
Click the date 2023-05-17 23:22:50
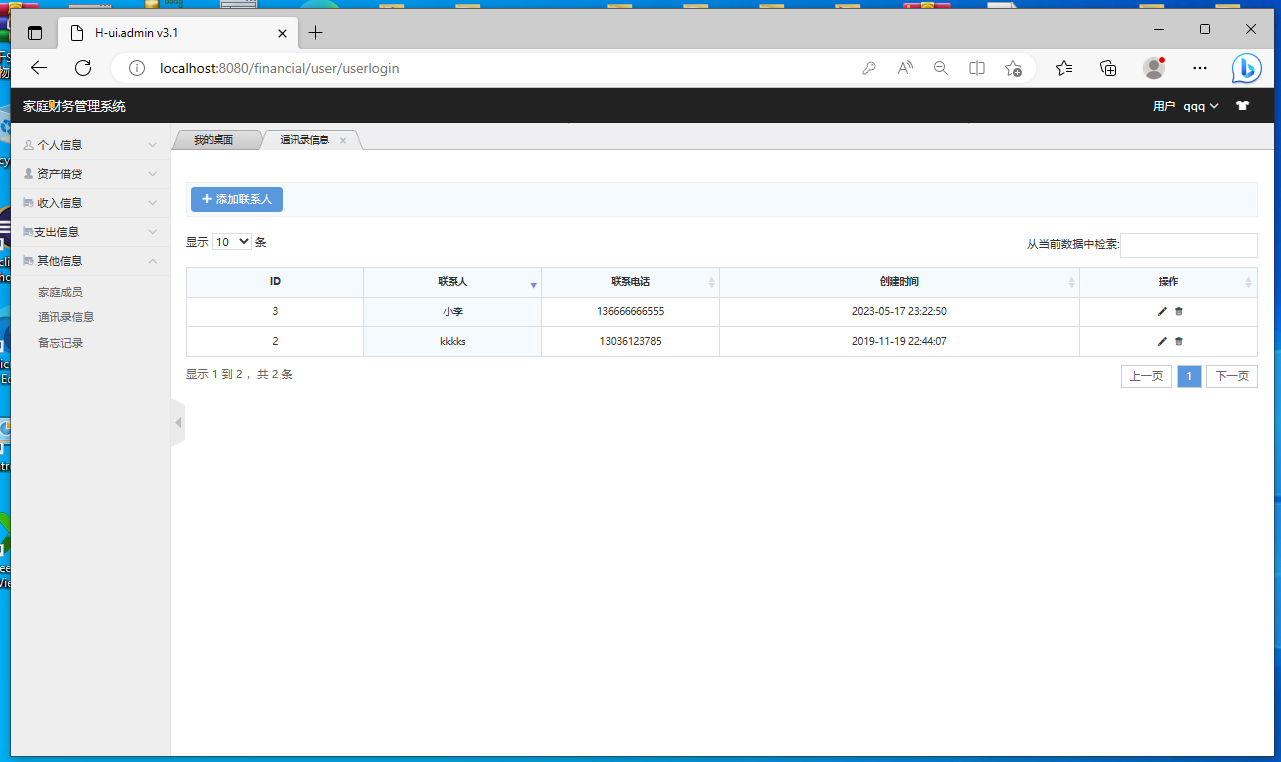click(899, 312)
